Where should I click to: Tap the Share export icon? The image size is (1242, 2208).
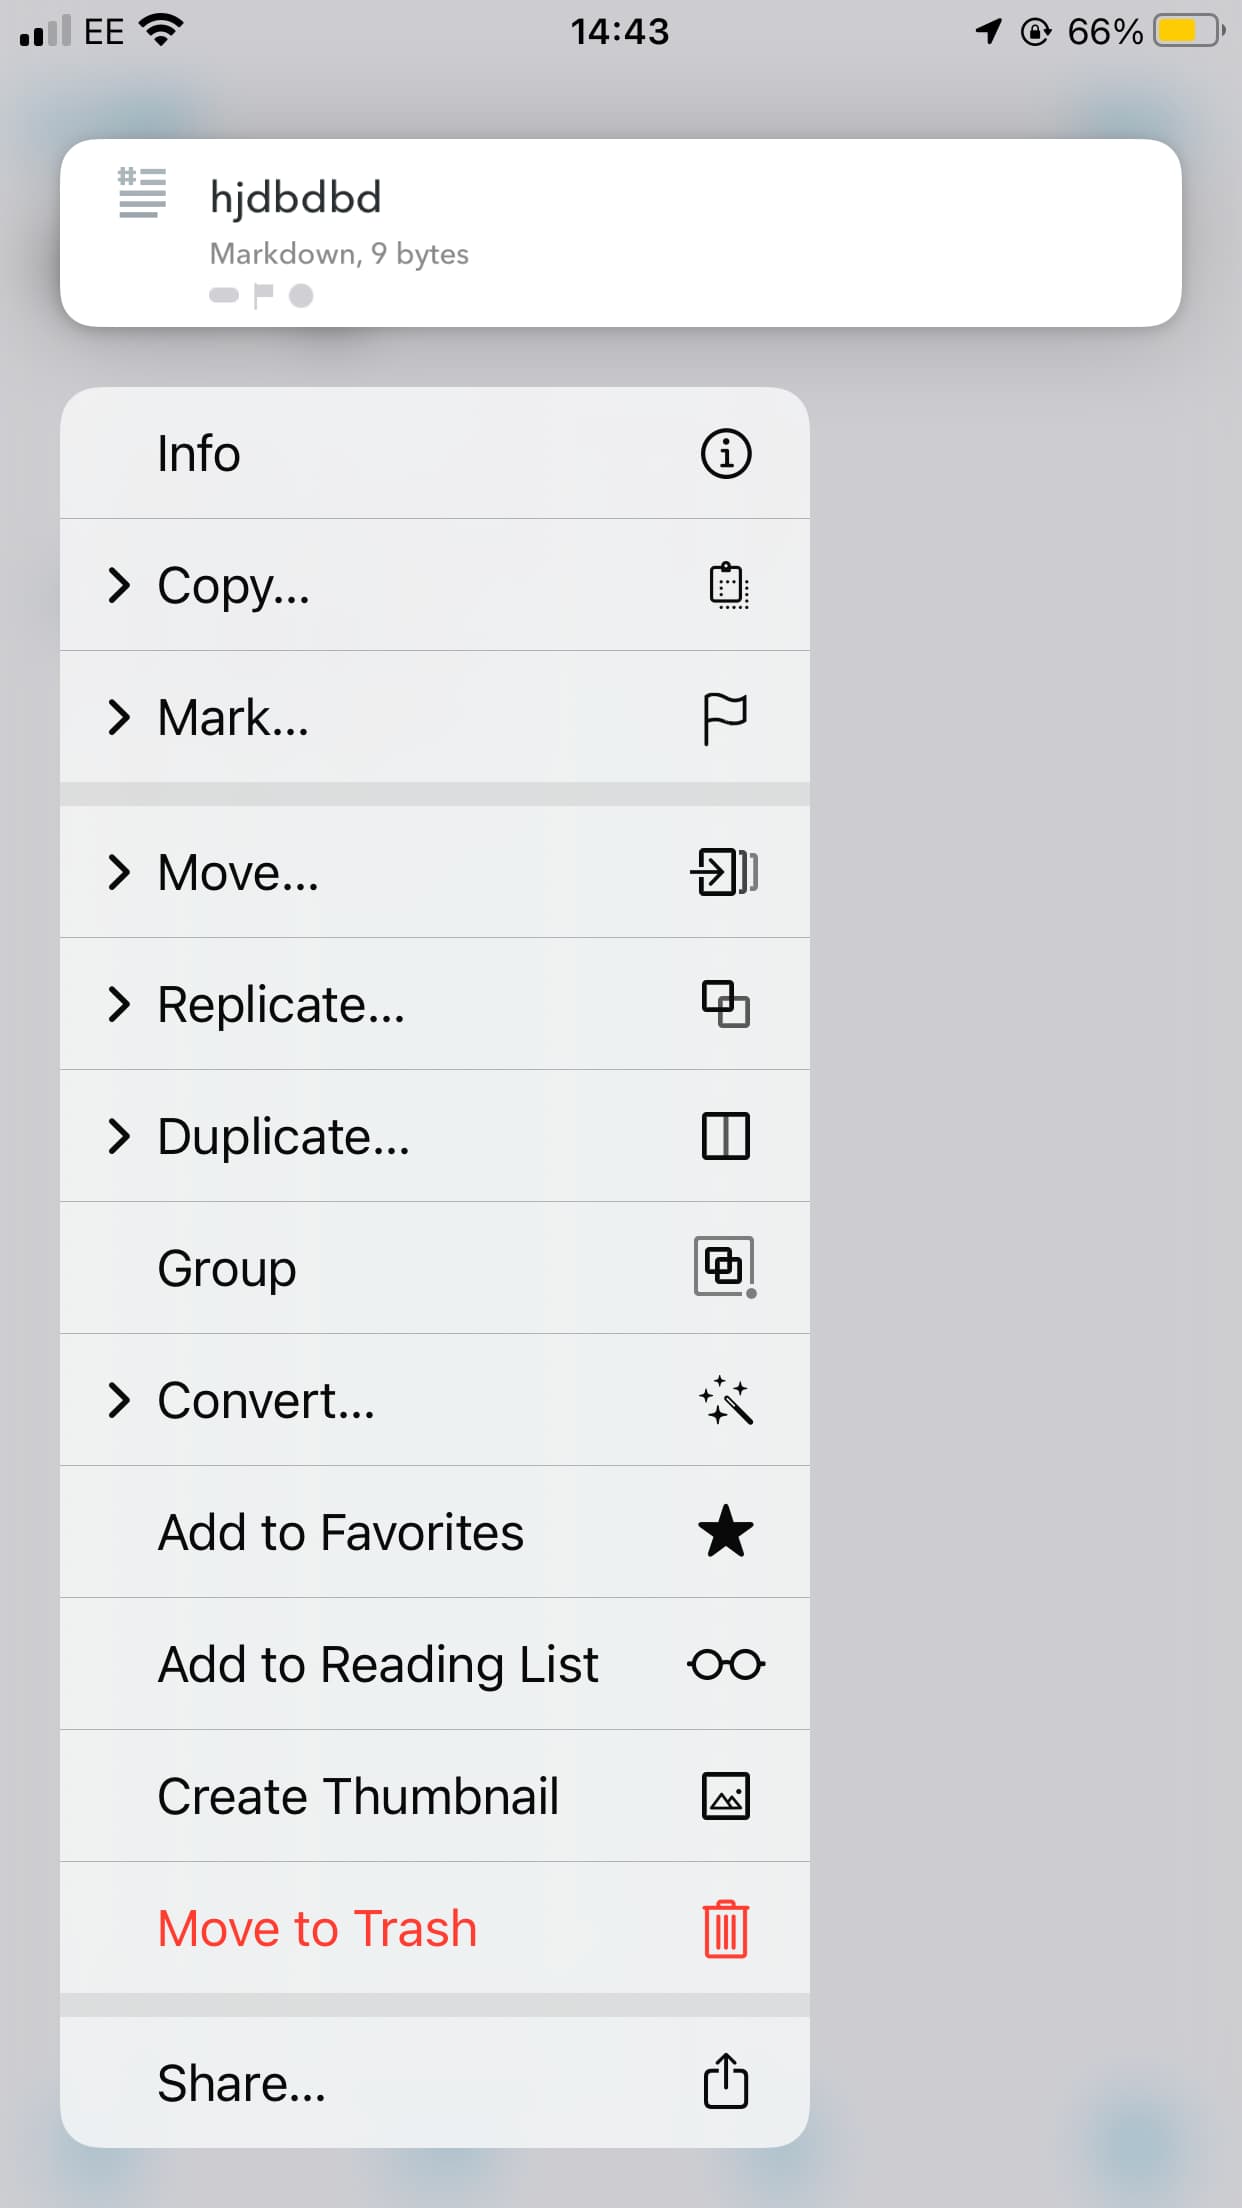tap(725, 2082)
